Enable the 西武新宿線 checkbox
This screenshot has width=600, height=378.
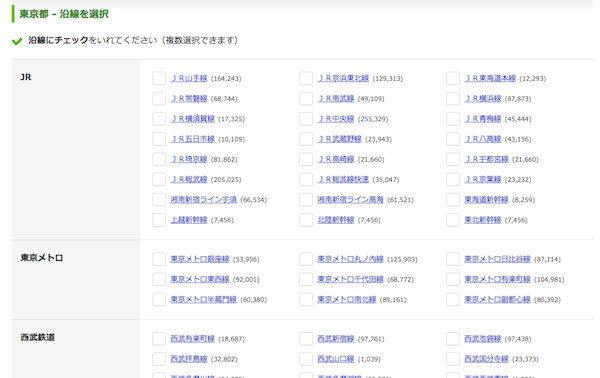(306, 339)
